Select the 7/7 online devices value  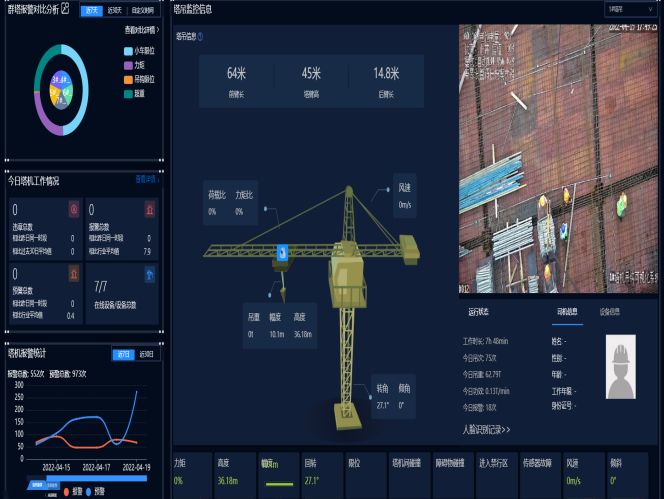pyautogui.click(x=101, y=287)
